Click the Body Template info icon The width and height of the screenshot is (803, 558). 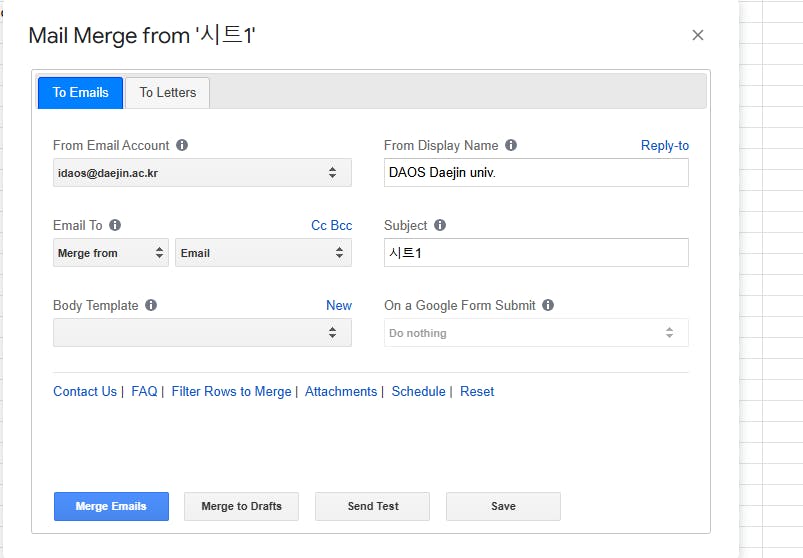click(151, 305)
